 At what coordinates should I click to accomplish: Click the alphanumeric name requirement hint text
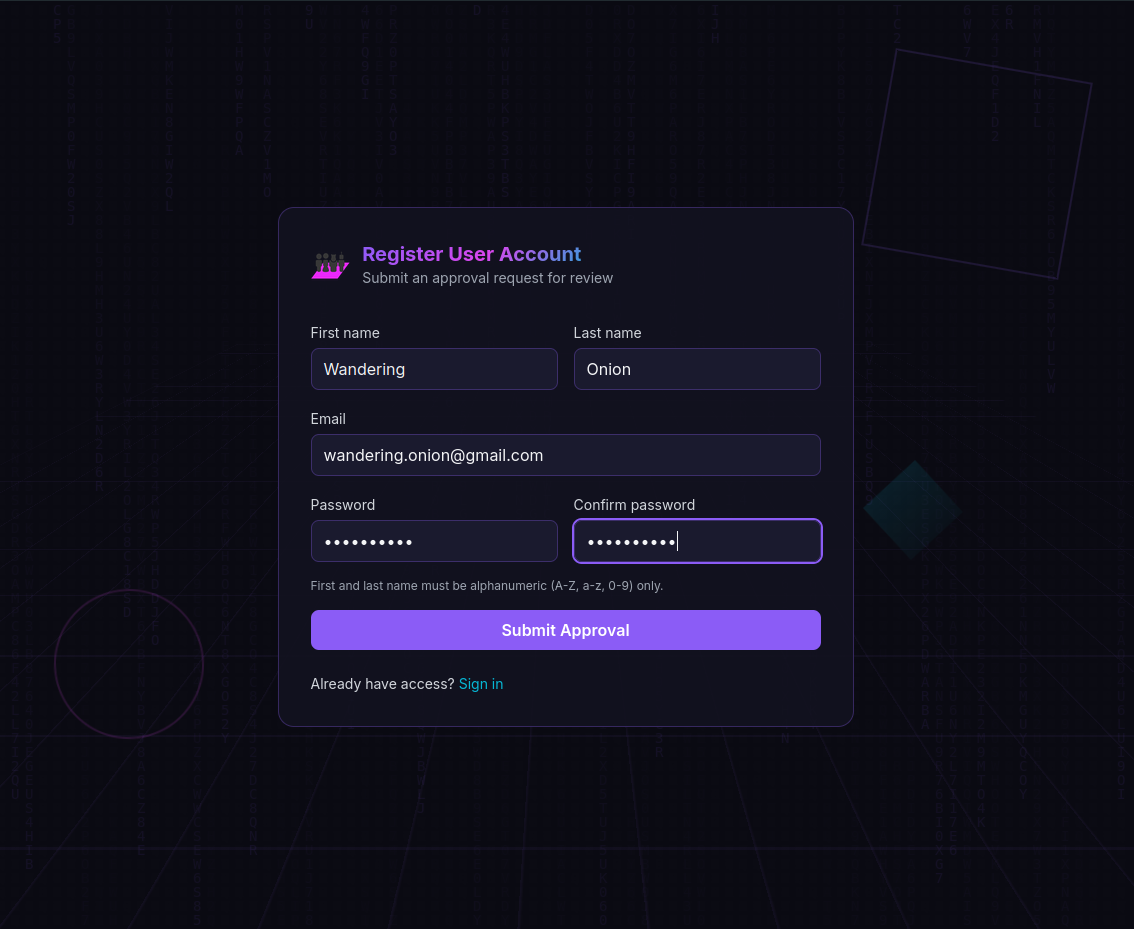tap(487, 586)
